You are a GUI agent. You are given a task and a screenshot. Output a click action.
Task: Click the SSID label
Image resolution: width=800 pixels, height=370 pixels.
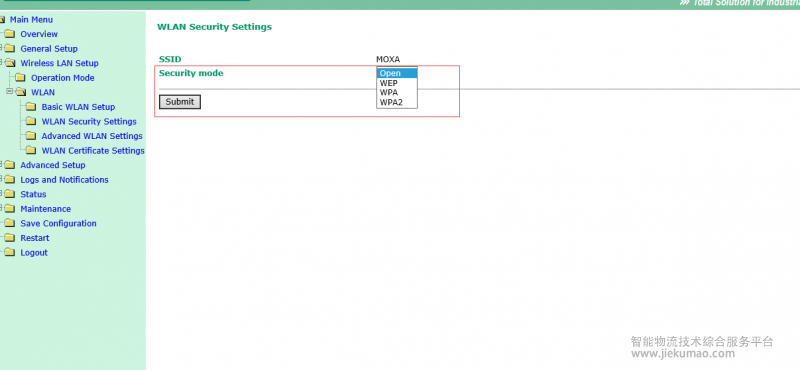[170, 59]
